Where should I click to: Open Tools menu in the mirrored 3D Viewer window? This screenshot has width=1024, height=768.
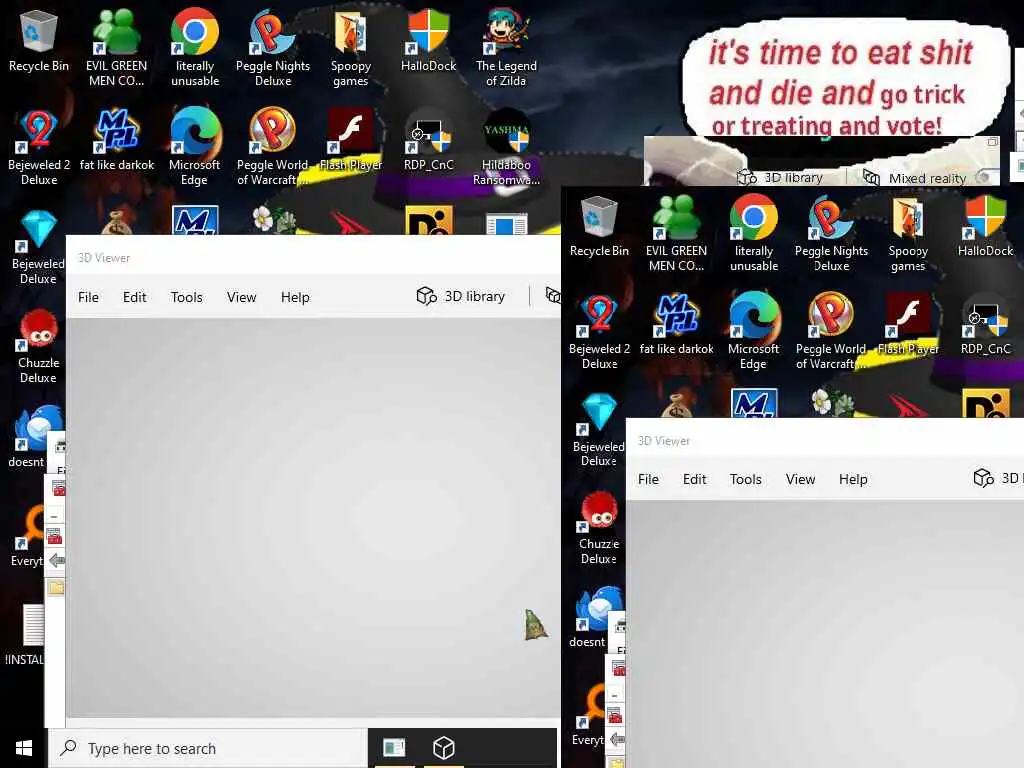[x=746, y=479]
